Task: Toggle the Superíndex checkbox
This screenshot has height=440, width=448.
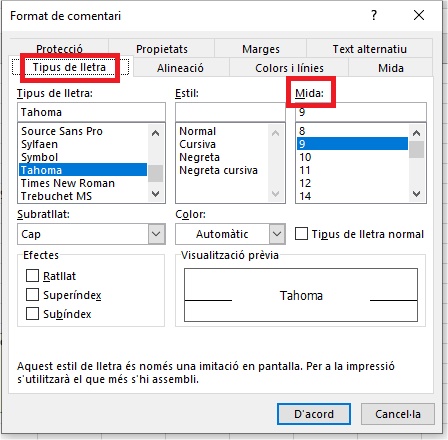Action: pyautogui.click(x=32, y=295)
